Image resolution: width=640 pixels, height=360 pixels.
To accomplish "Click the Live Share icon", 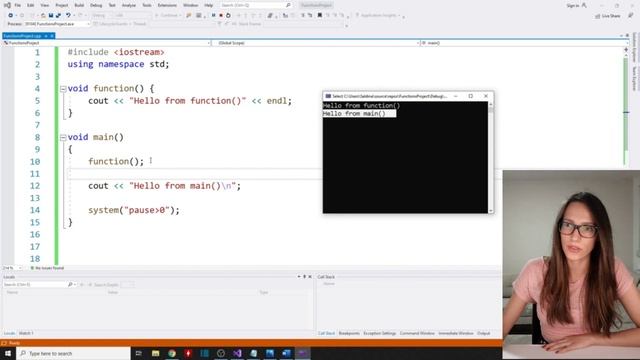I will (x=598, y=16).
